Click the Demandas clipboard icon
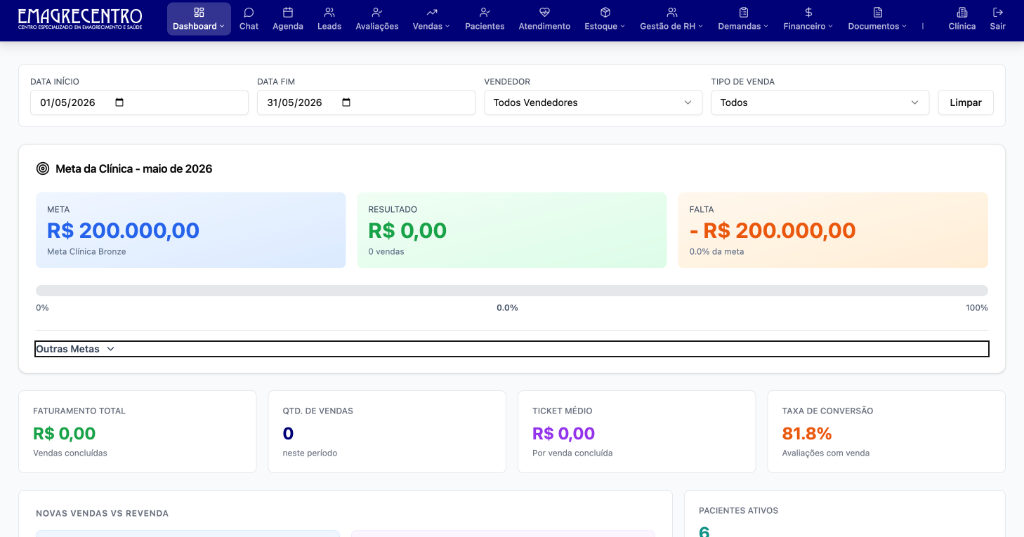Viewport: 1024px width, 537px height. pyautogui.click(x=744, y=12)
